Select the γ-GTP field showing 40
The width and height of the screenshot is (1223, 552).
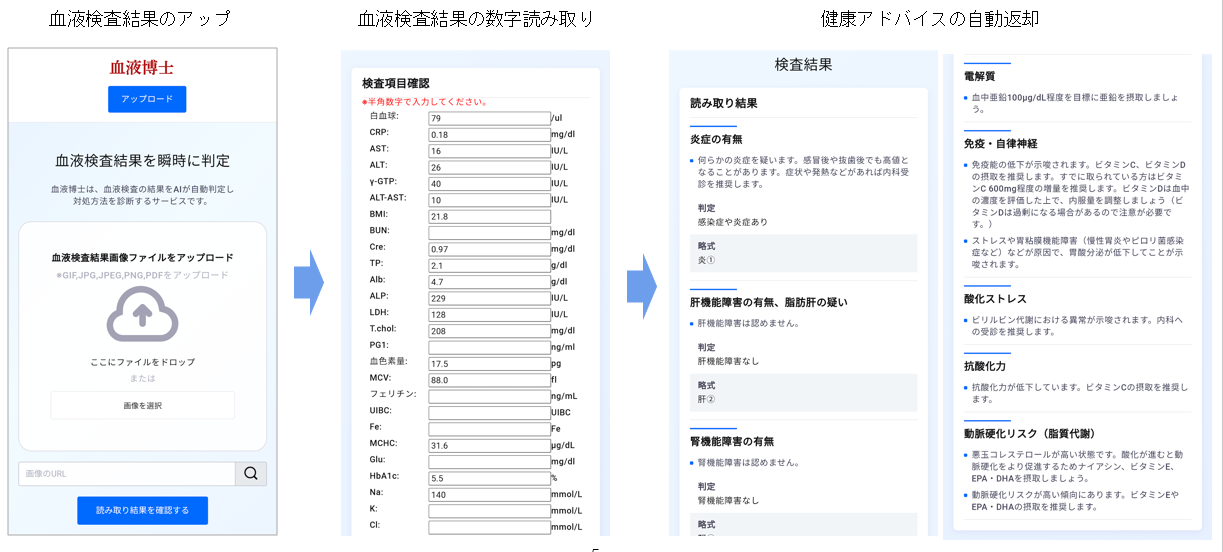pos(489,183)
